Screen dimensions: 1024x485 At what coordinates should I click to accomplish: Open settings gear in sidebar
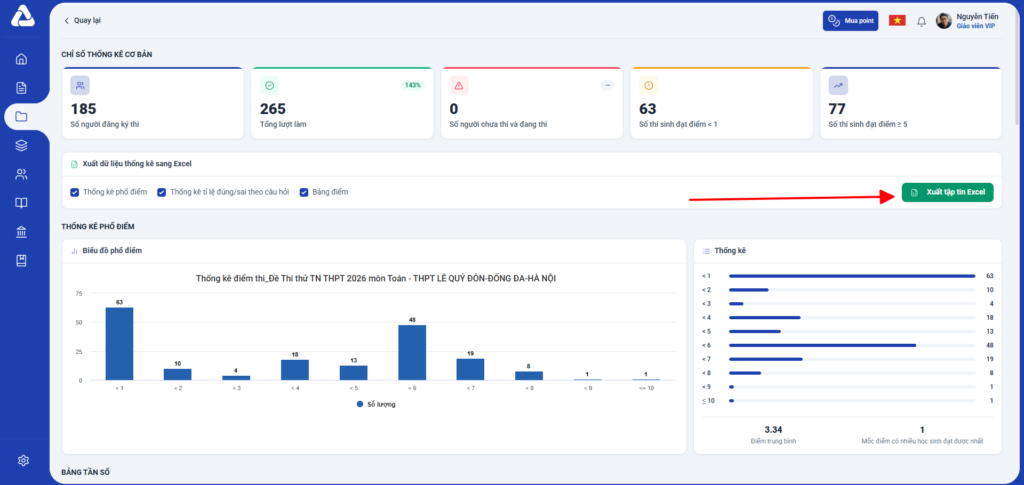coord(24,461)
